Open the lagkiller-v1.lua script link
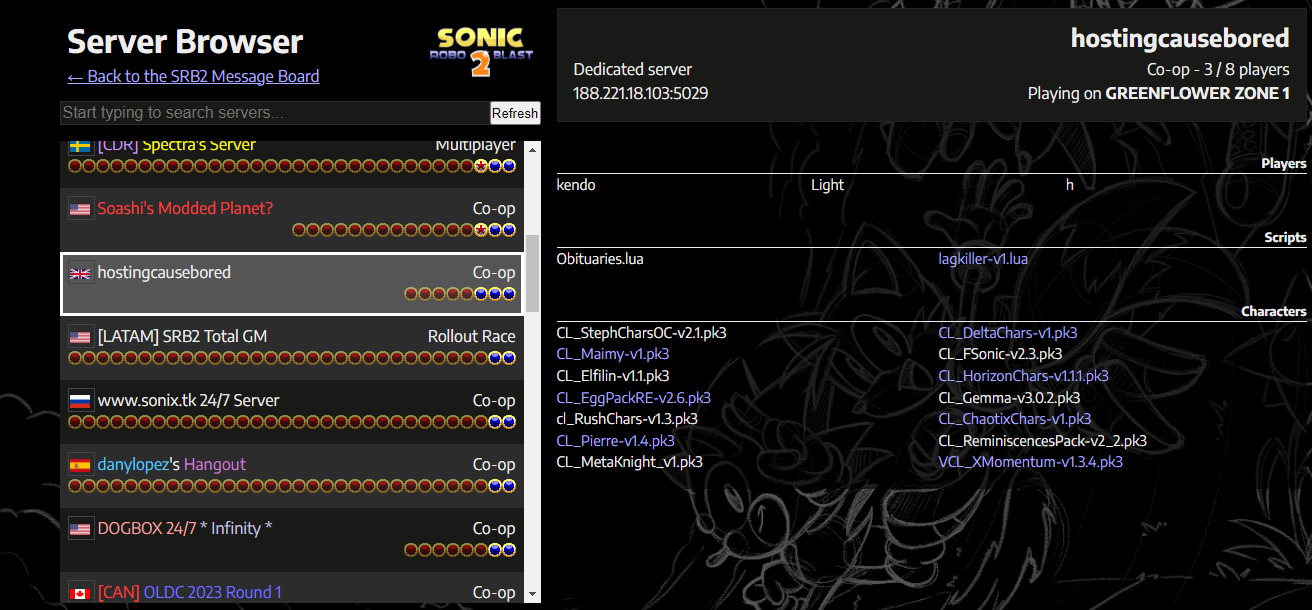 coord(983,259)
